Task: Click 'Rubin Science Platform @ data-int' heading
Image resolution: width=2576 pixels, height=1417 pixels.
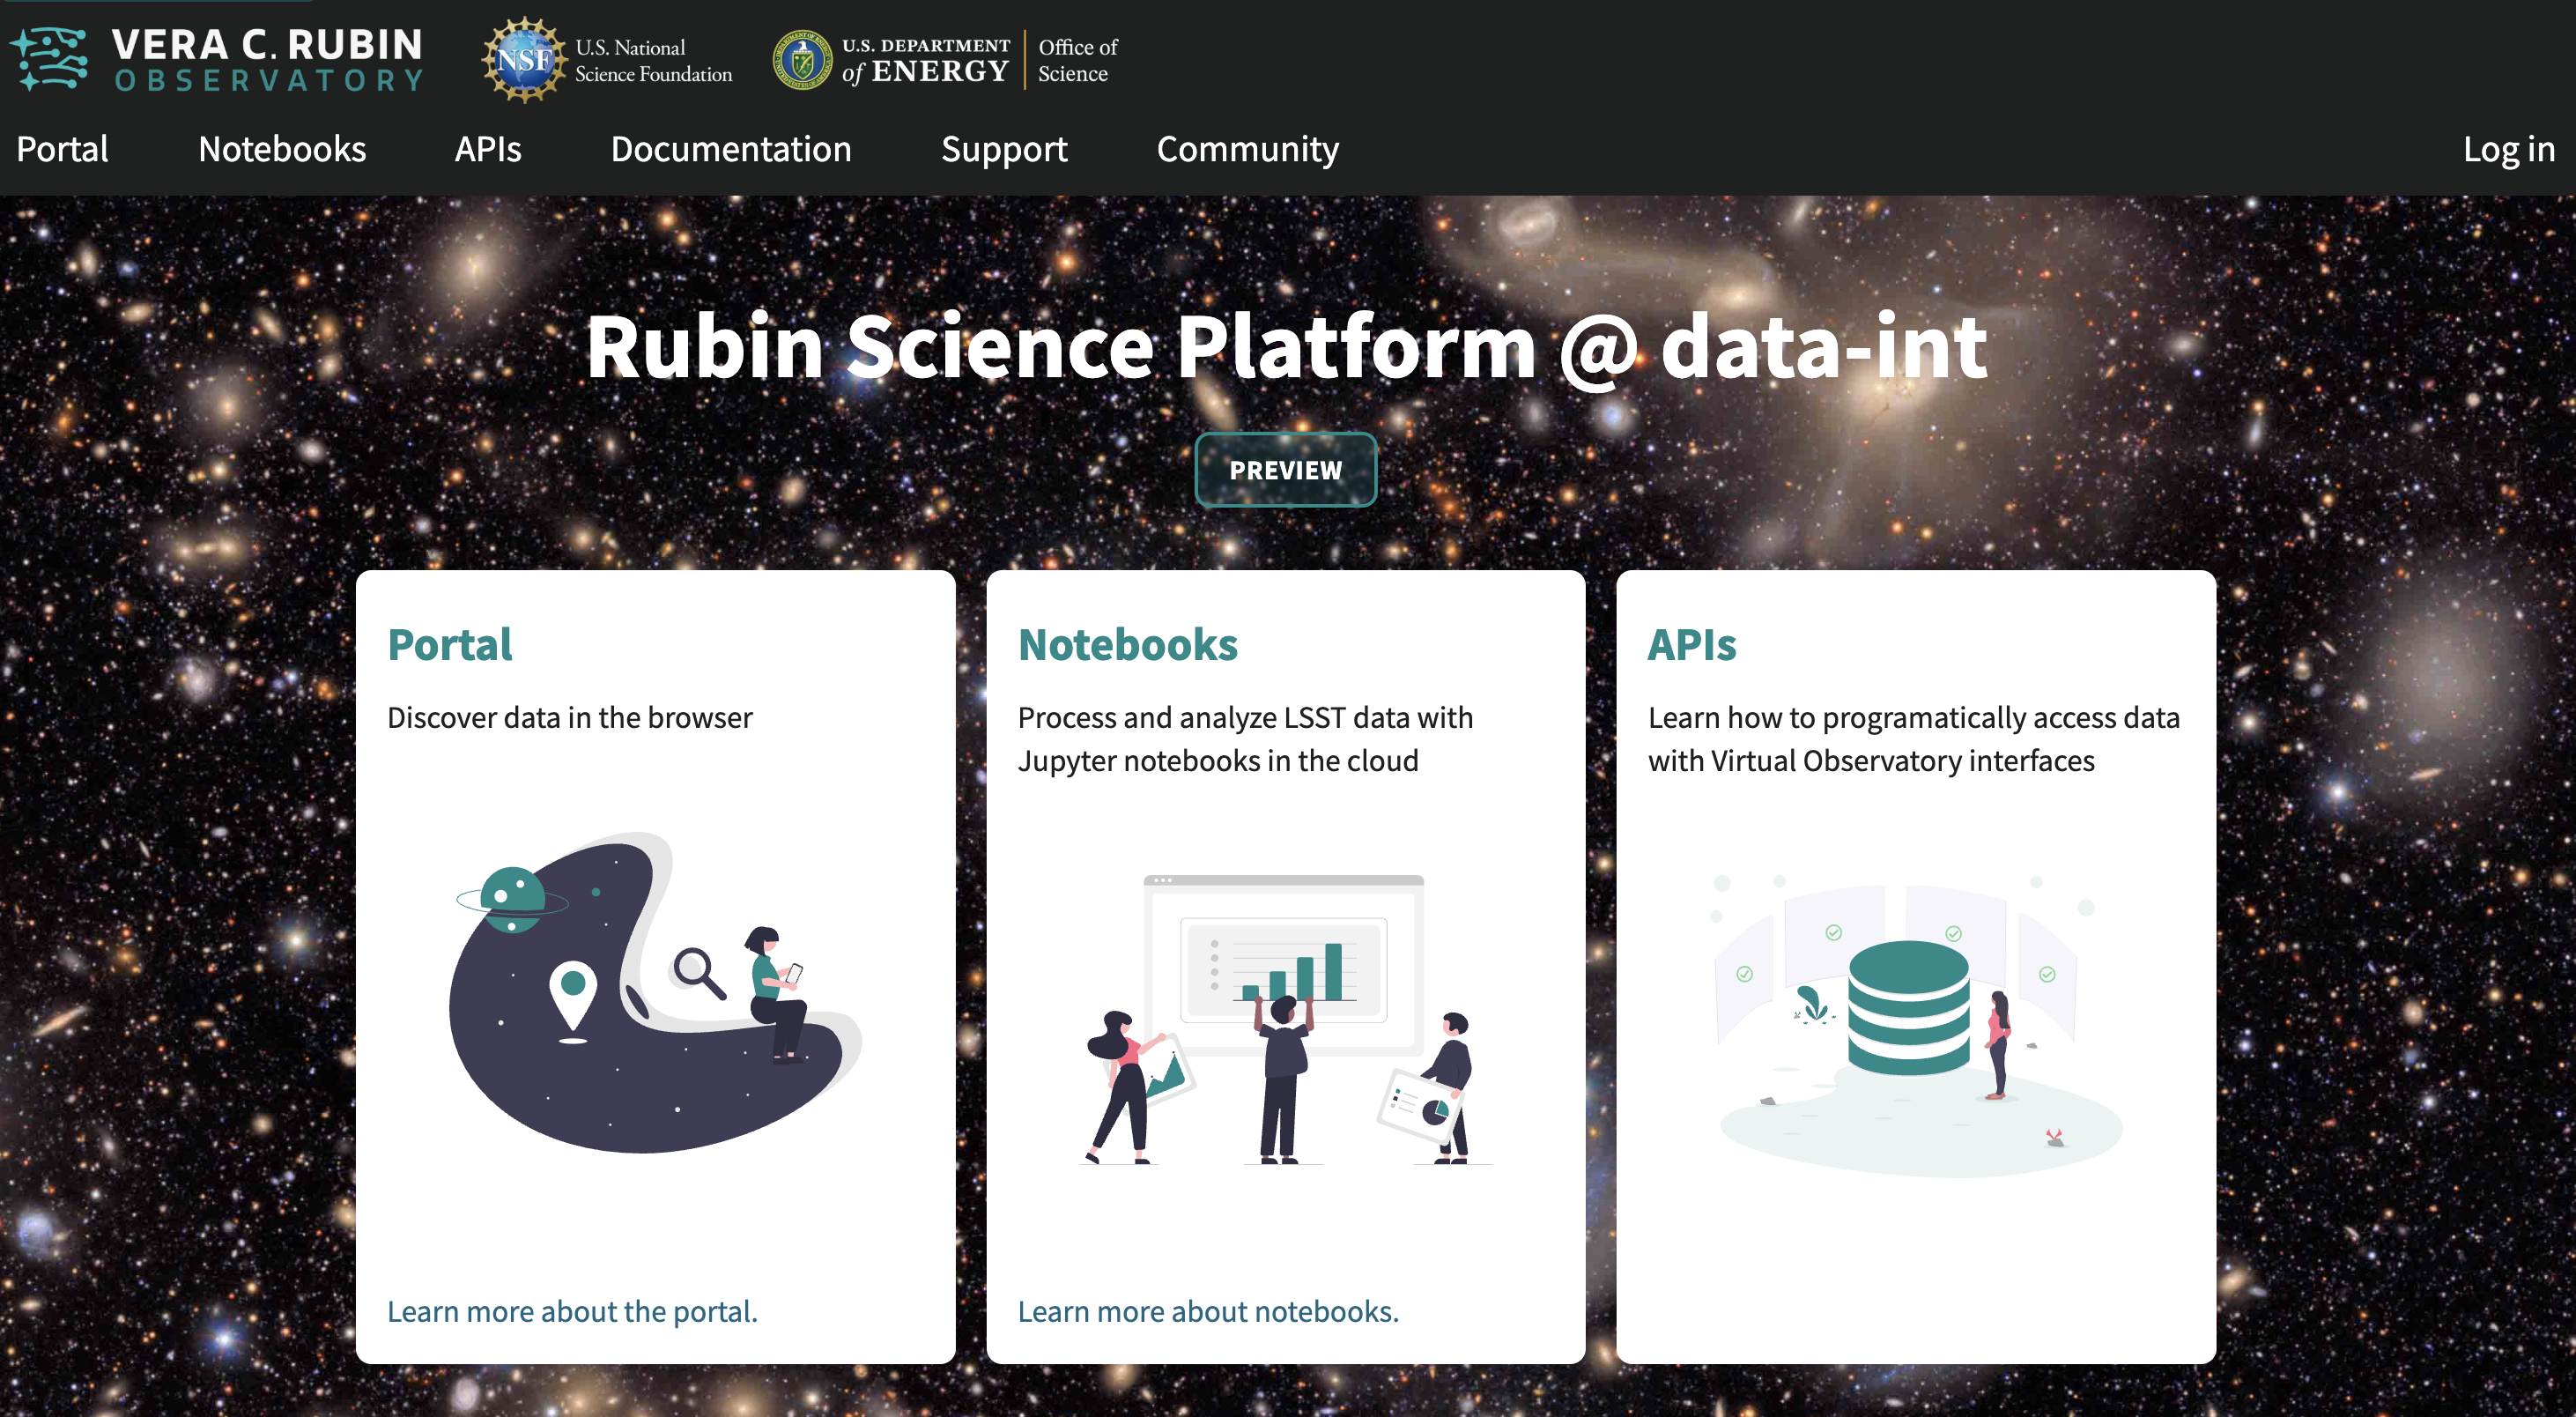Action: pyautogui.click(x=1286, y=346)
